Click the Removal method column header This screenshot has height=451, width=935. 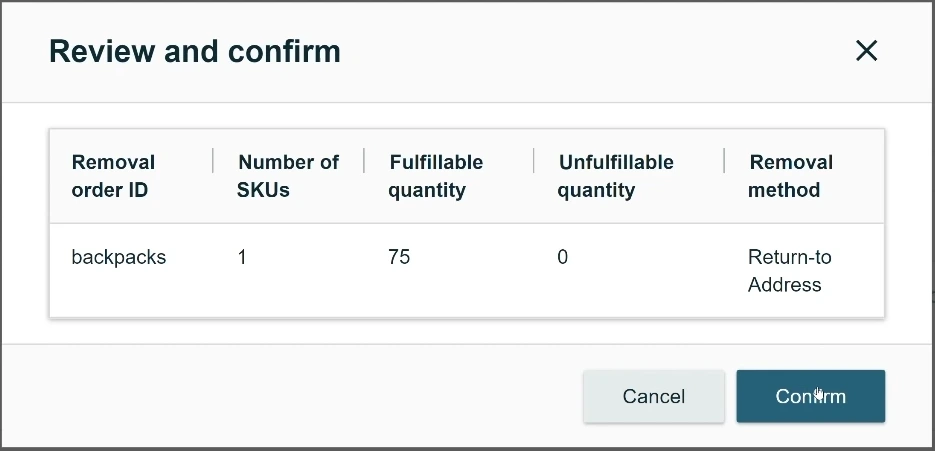point(790,176)
